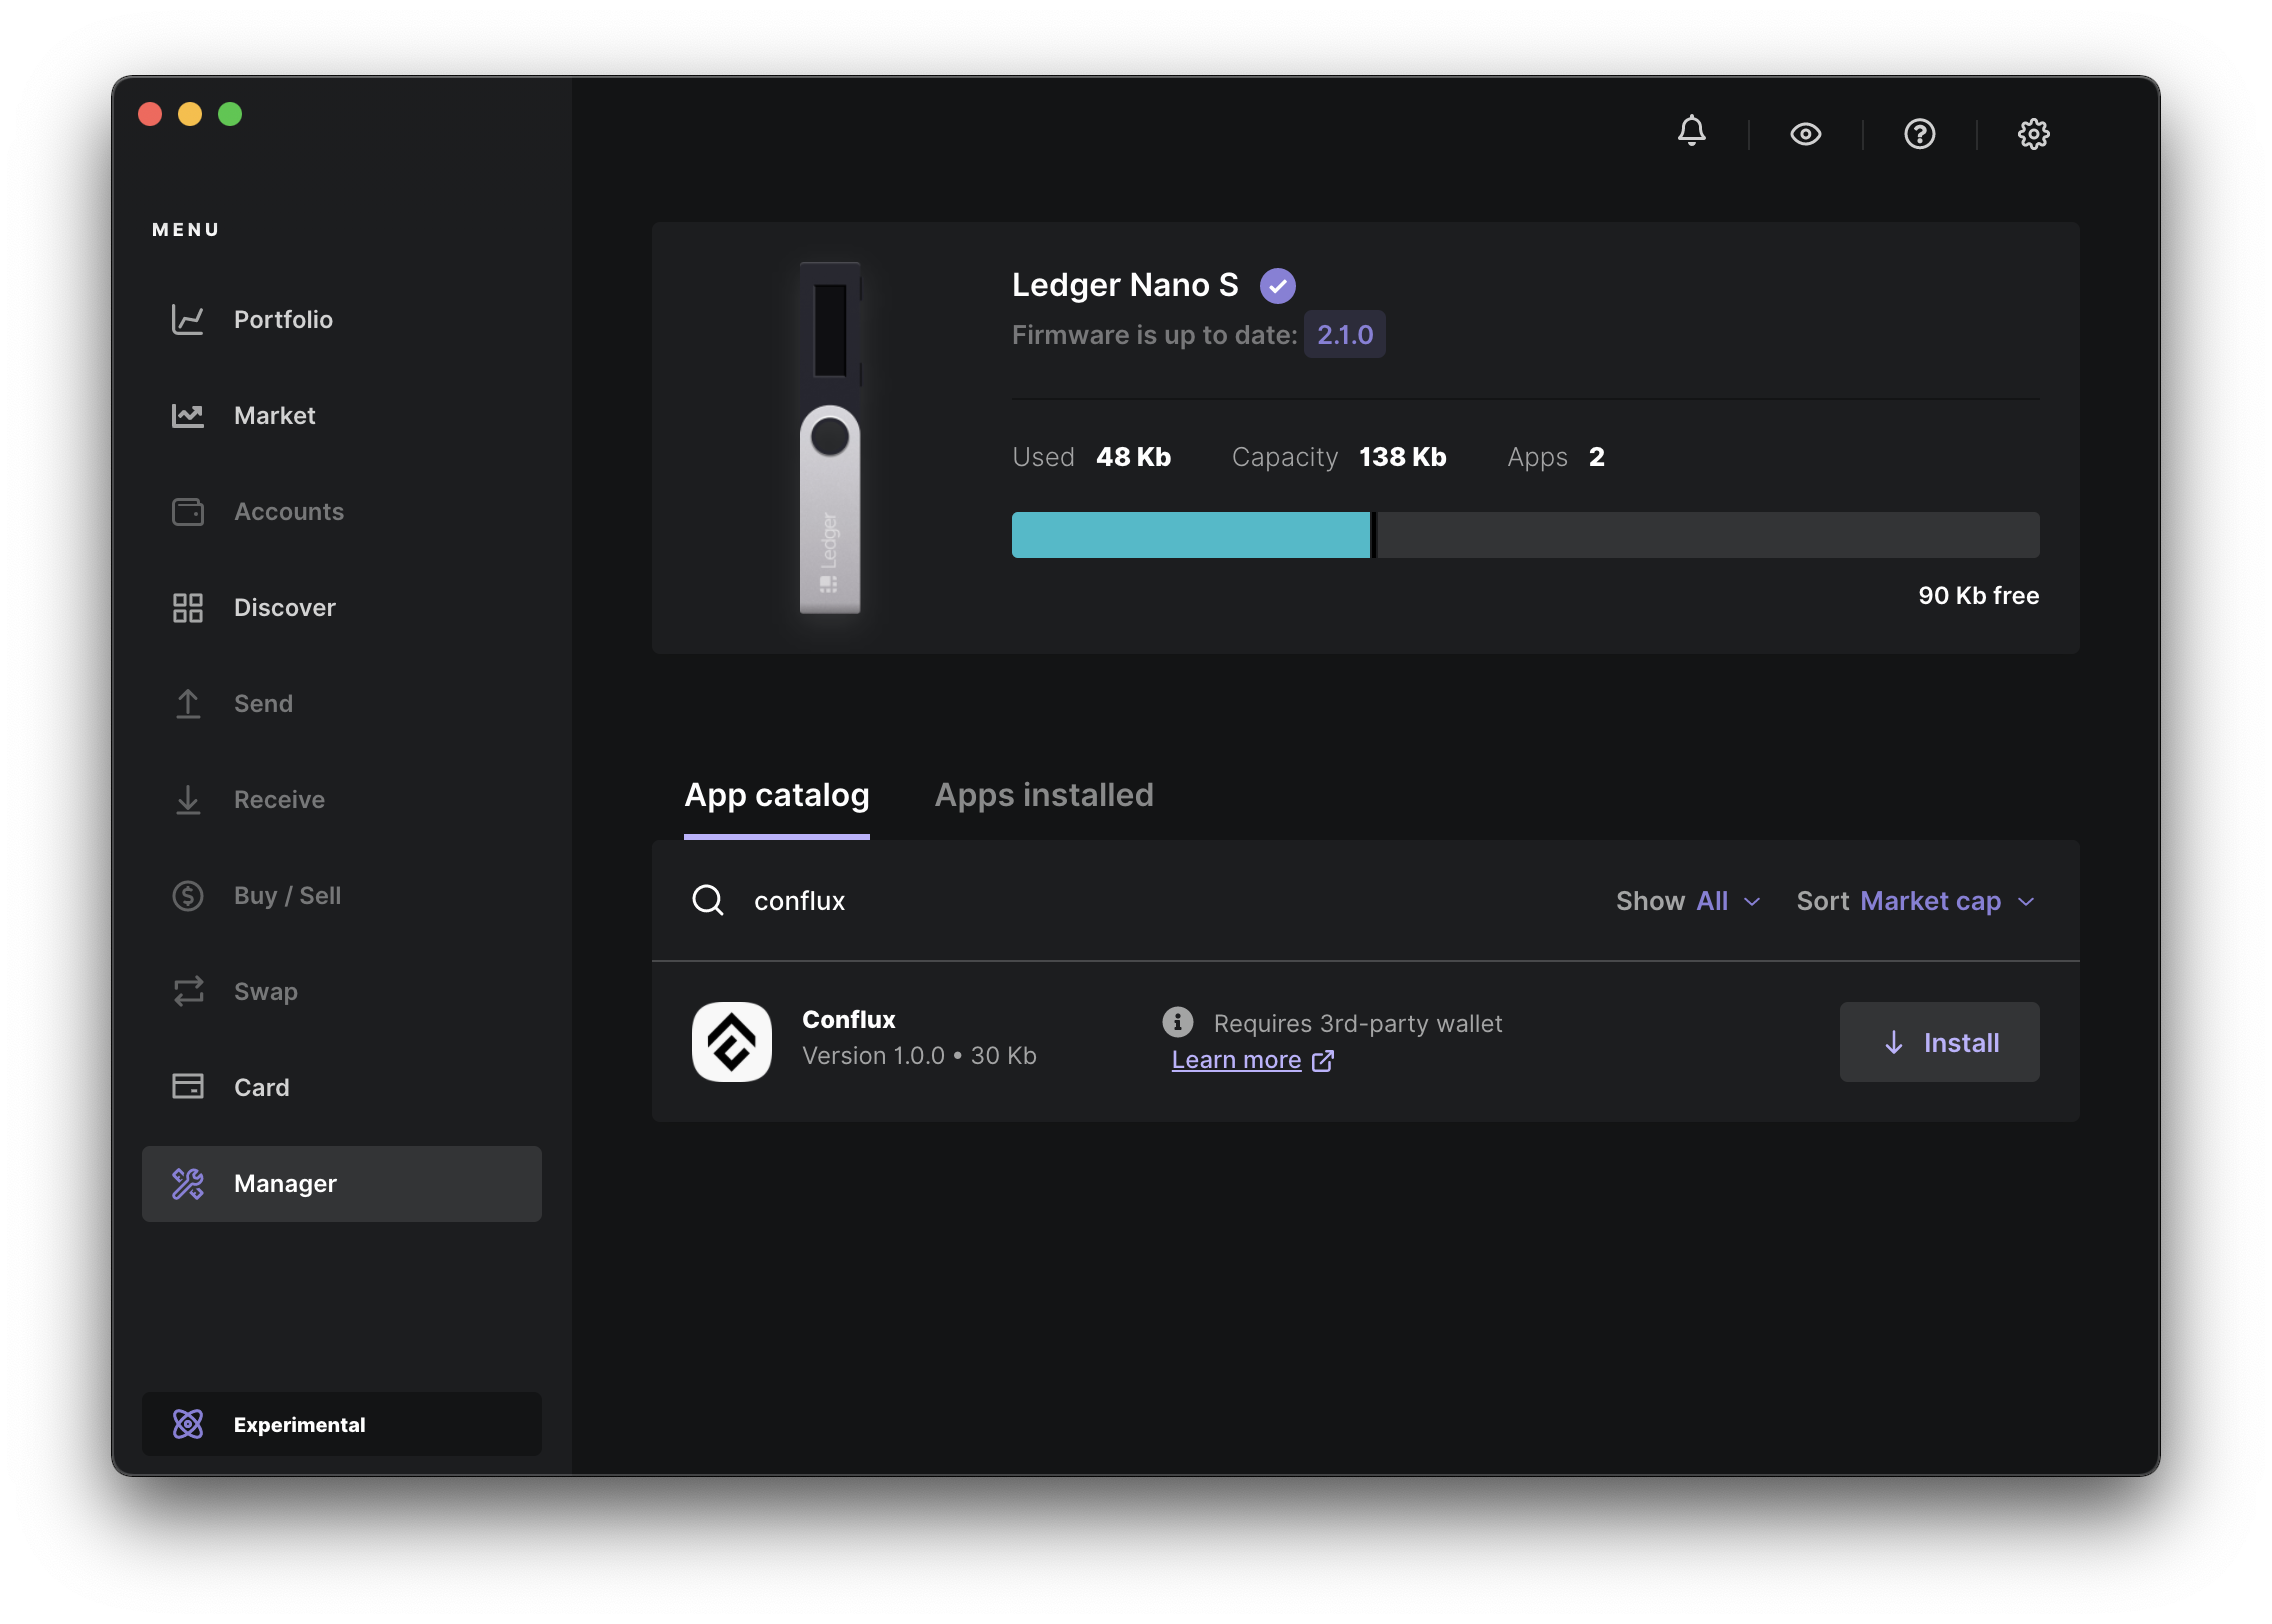
Task: Switch to the Apps installed tab
Action: pos(1043,795)
